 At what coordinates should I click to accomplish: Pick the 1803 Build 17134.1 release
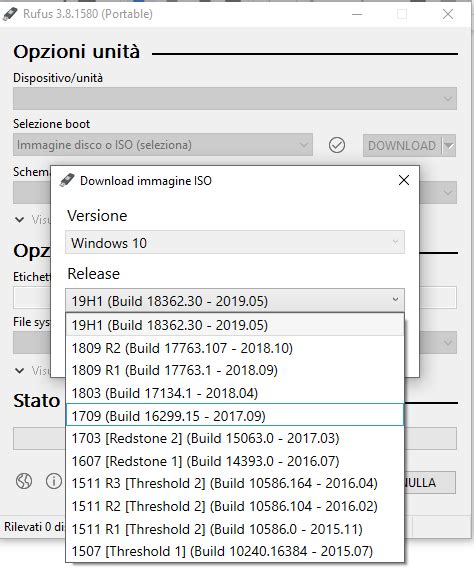pos(235,393)
